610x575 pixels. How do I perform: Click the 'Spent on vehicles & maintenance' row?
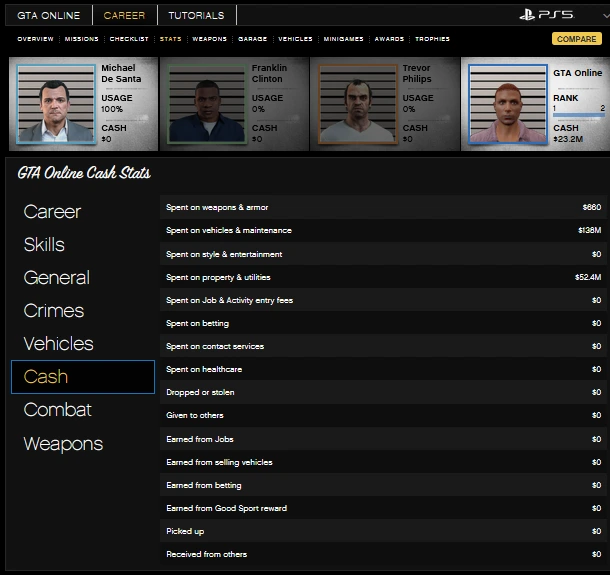[x=383, y=230]
